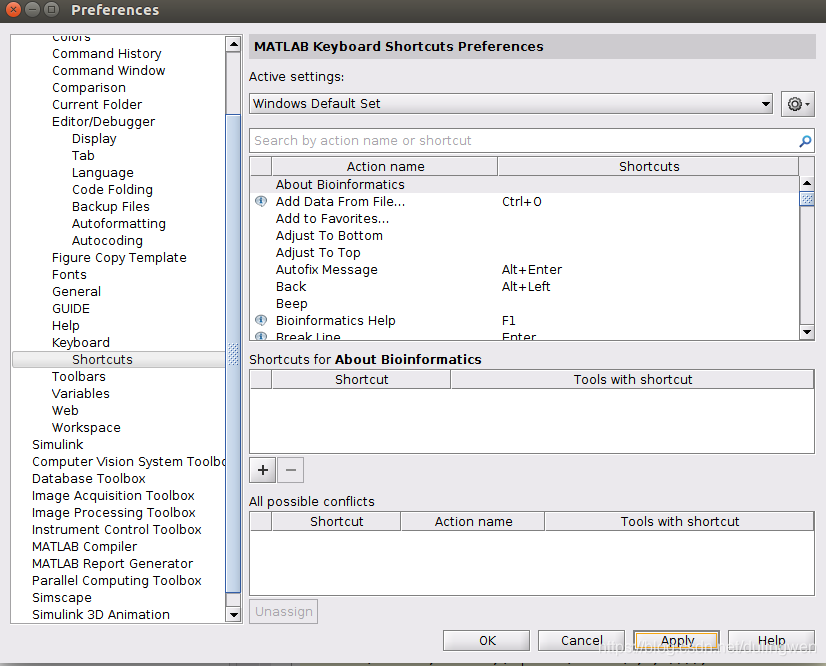This screenshot has height=666, width=826.
Task: Open Autocoding preferences
Action: 107,241
